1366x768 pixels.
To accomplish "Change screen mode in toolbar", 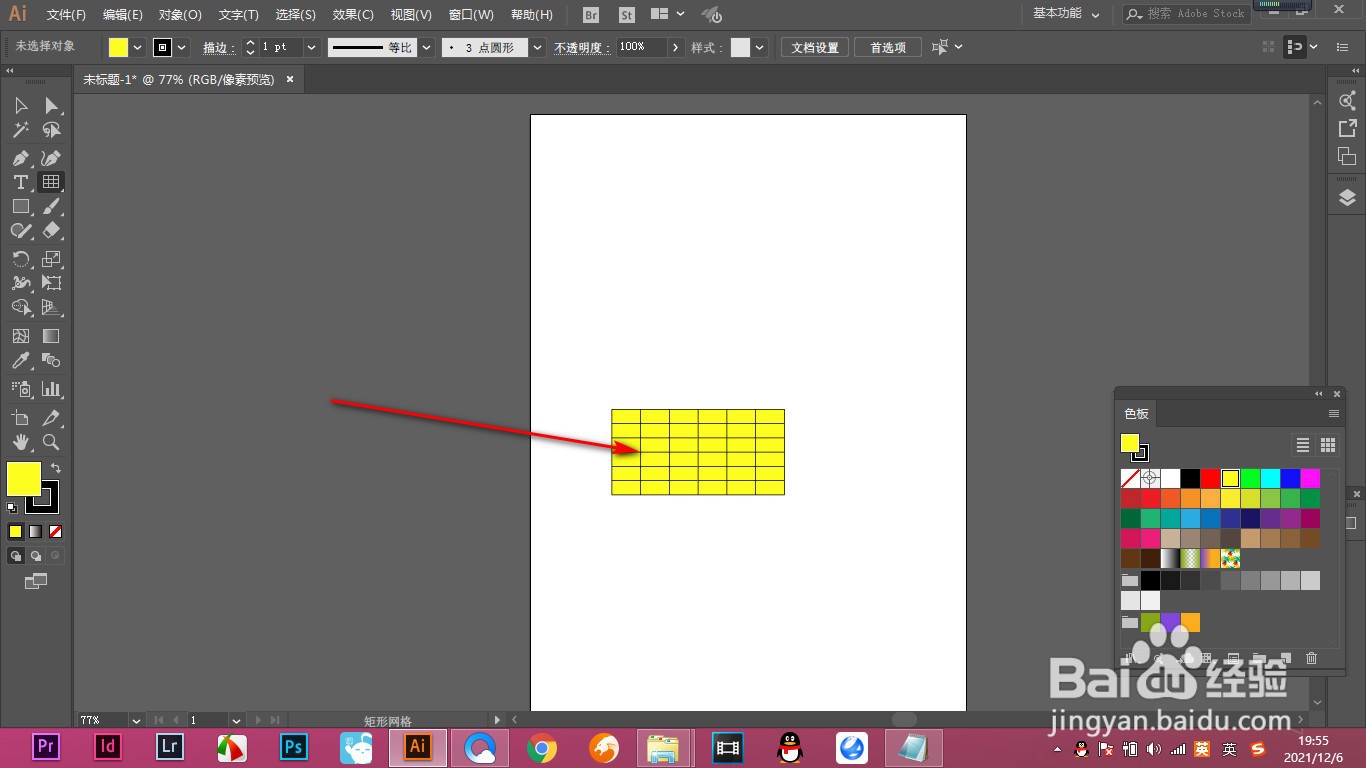I will coord(36,580).
